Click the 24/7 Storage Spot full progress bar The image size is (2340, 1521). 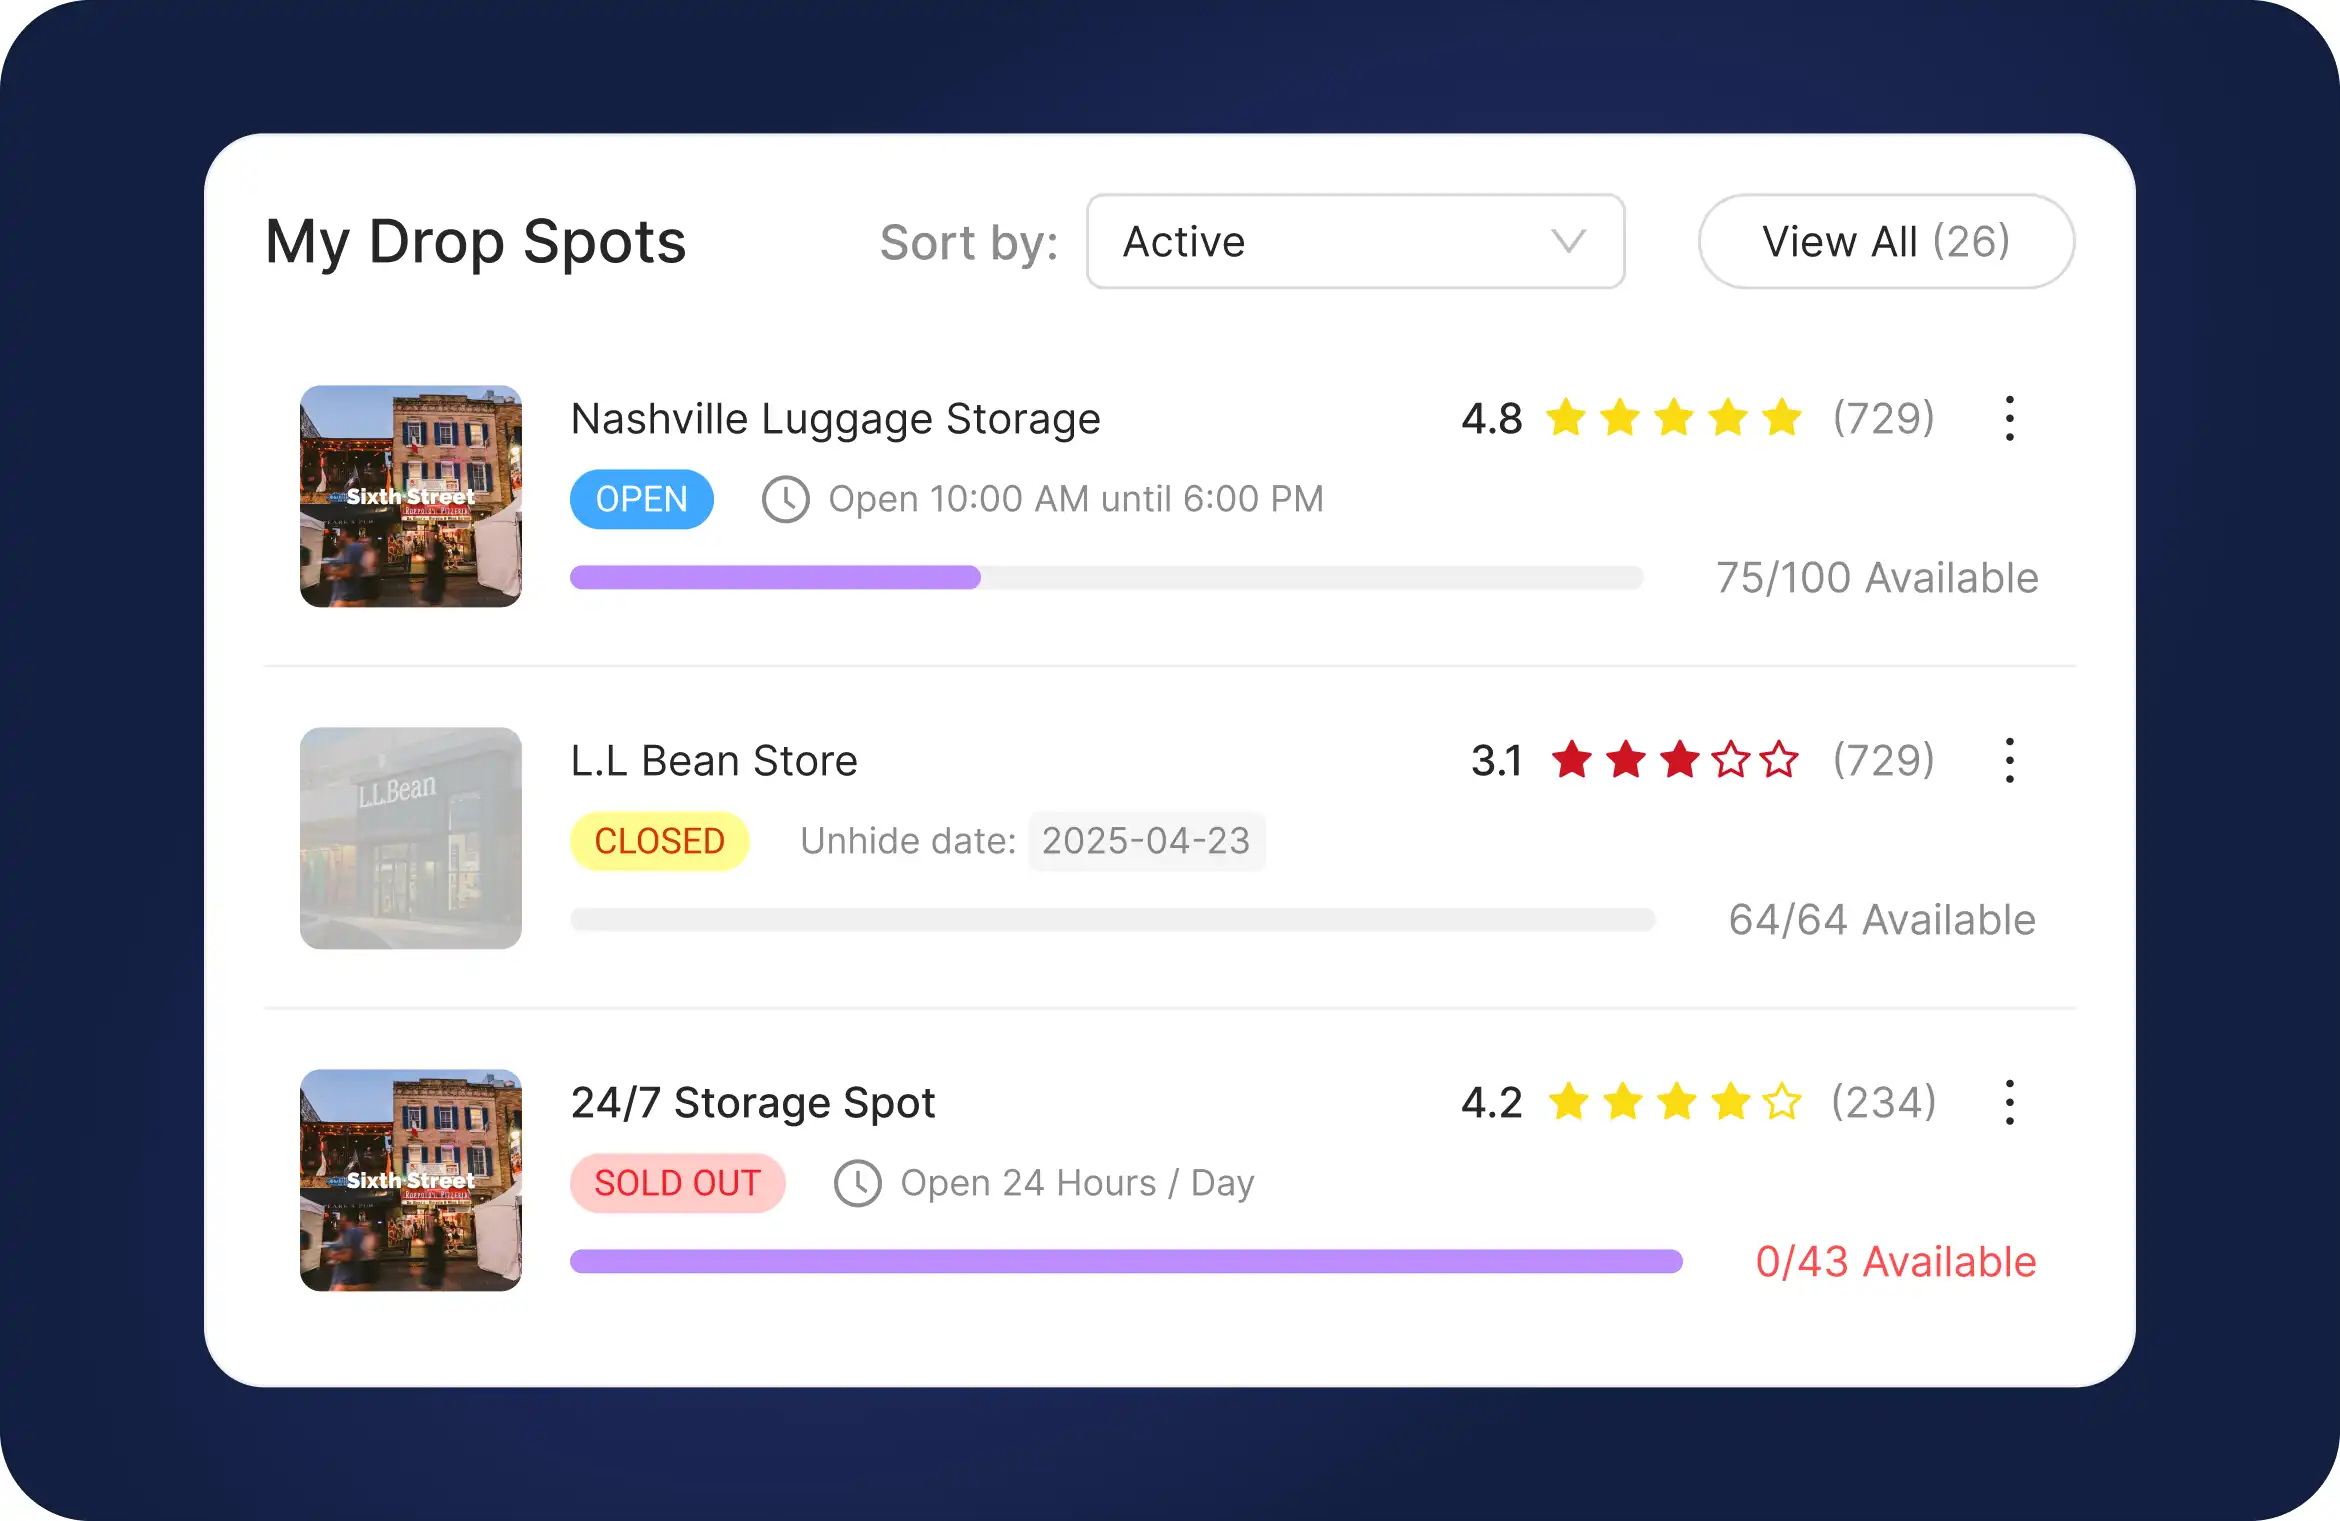pos(1126,1261)
